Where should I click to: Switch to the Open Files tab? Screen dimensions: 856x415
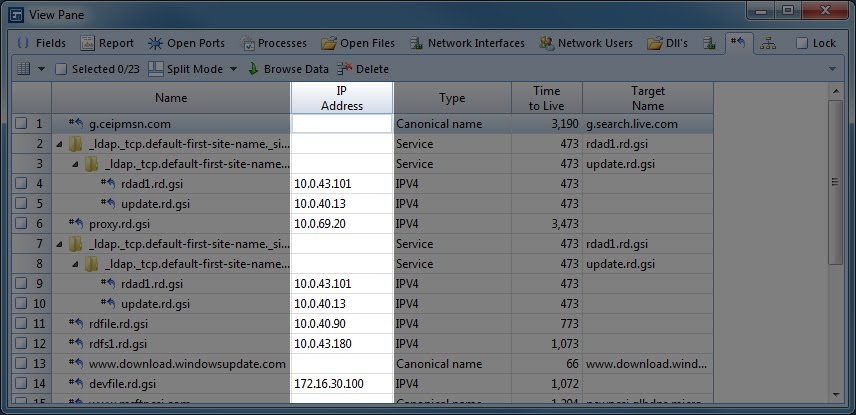358,43
